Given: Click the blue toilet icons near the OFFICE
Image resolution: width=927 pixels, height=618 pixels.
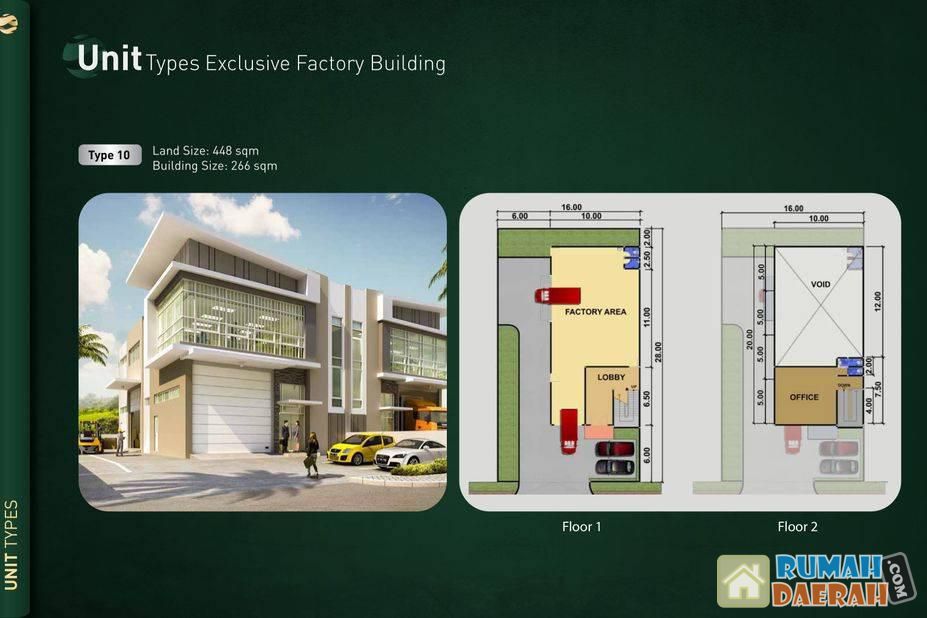Looking at the screenshot, I should coord(848,367).
